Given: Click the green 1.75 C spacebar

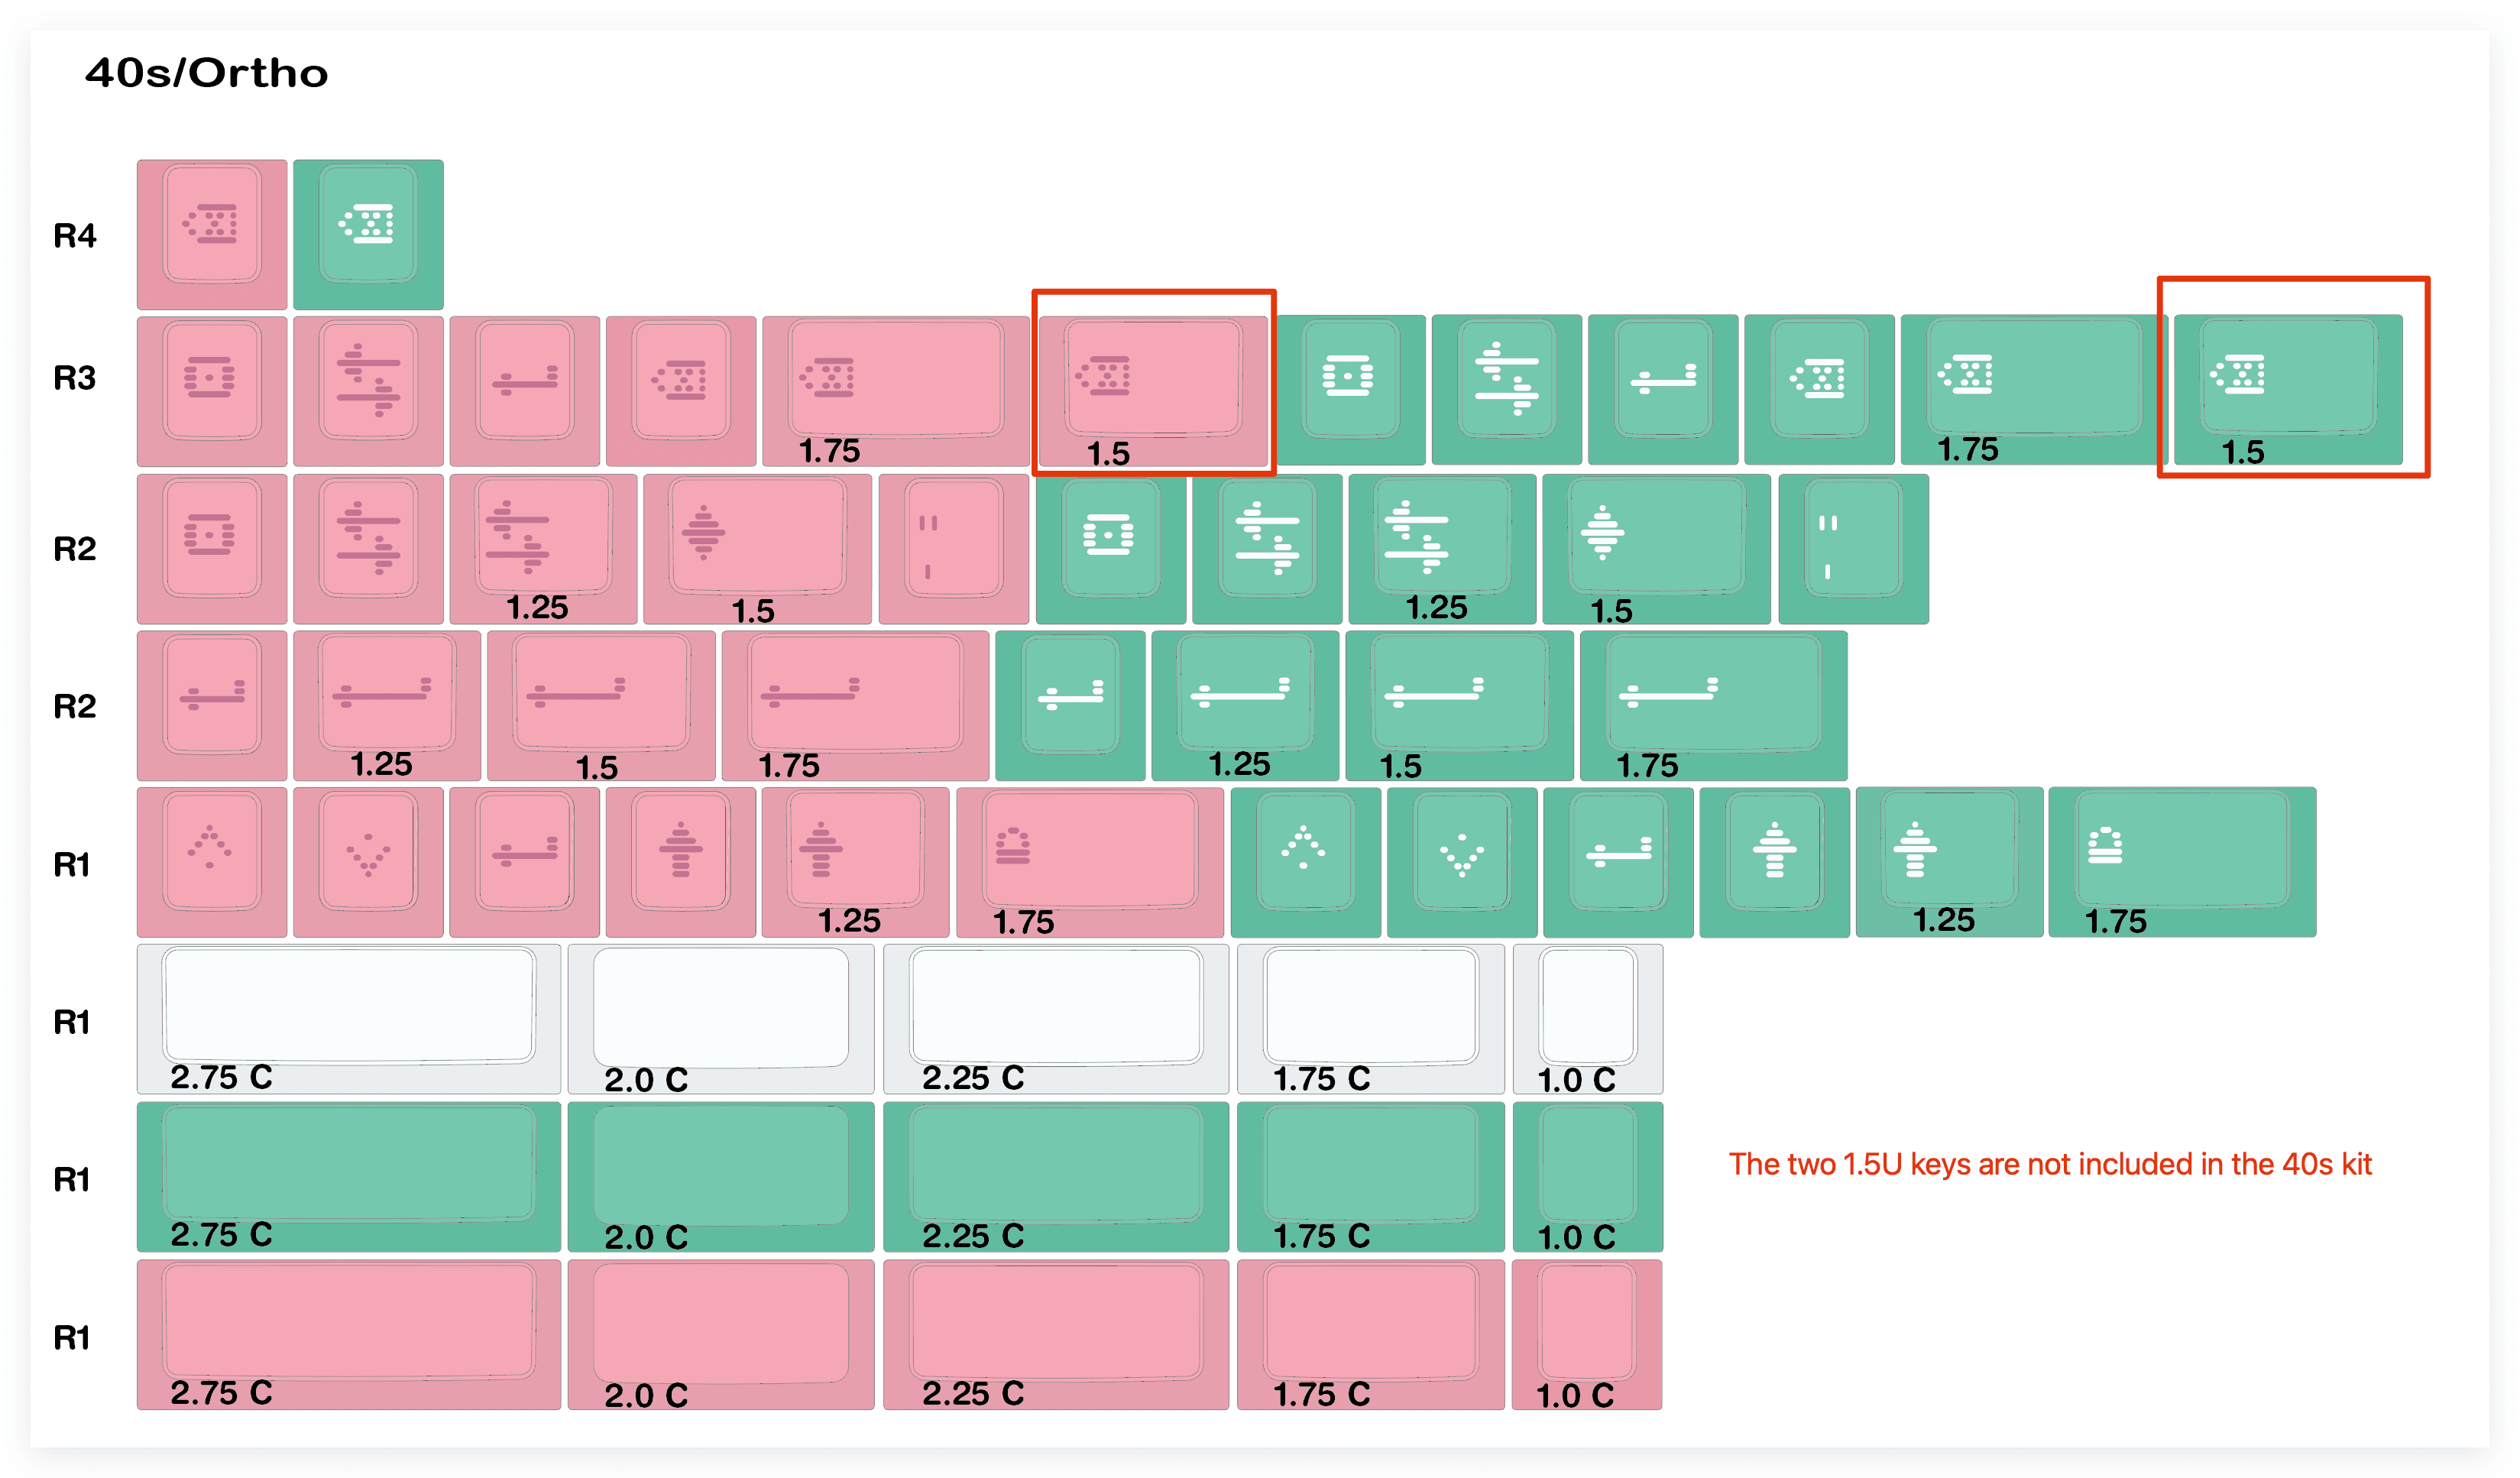Looking at the screenshot, I should [x=1370, y=1176].
